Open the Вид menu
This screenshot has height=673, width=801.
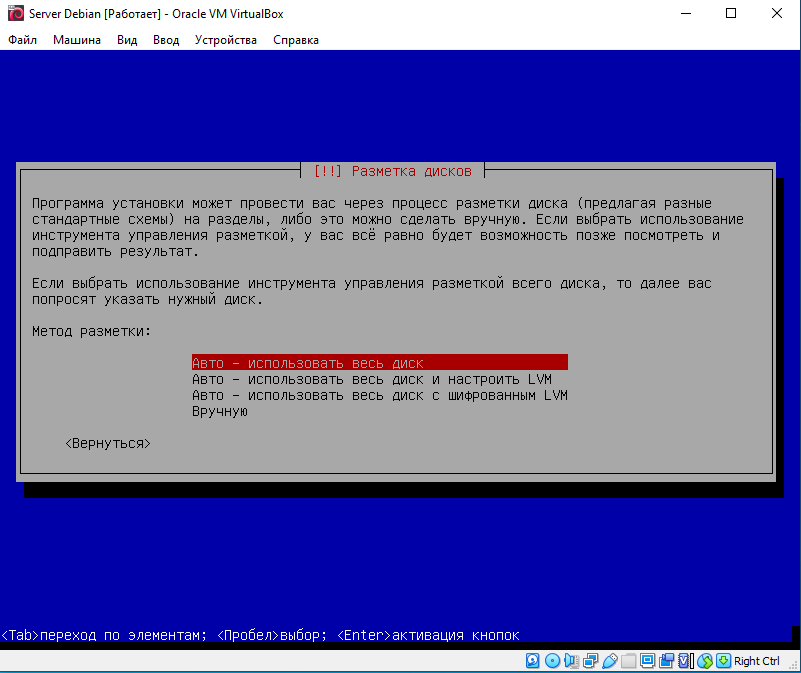pos(127,40)
